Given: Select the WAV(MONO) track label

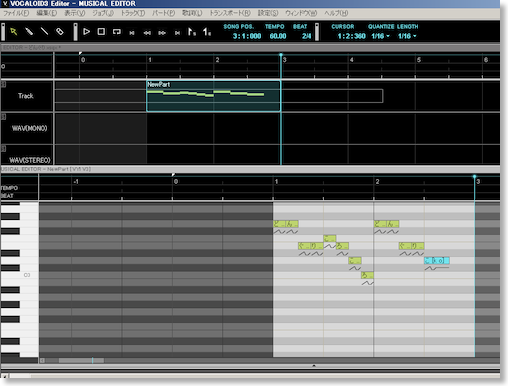Looking at the screenshot, I should pyautogui.click(x=29, y=128).
